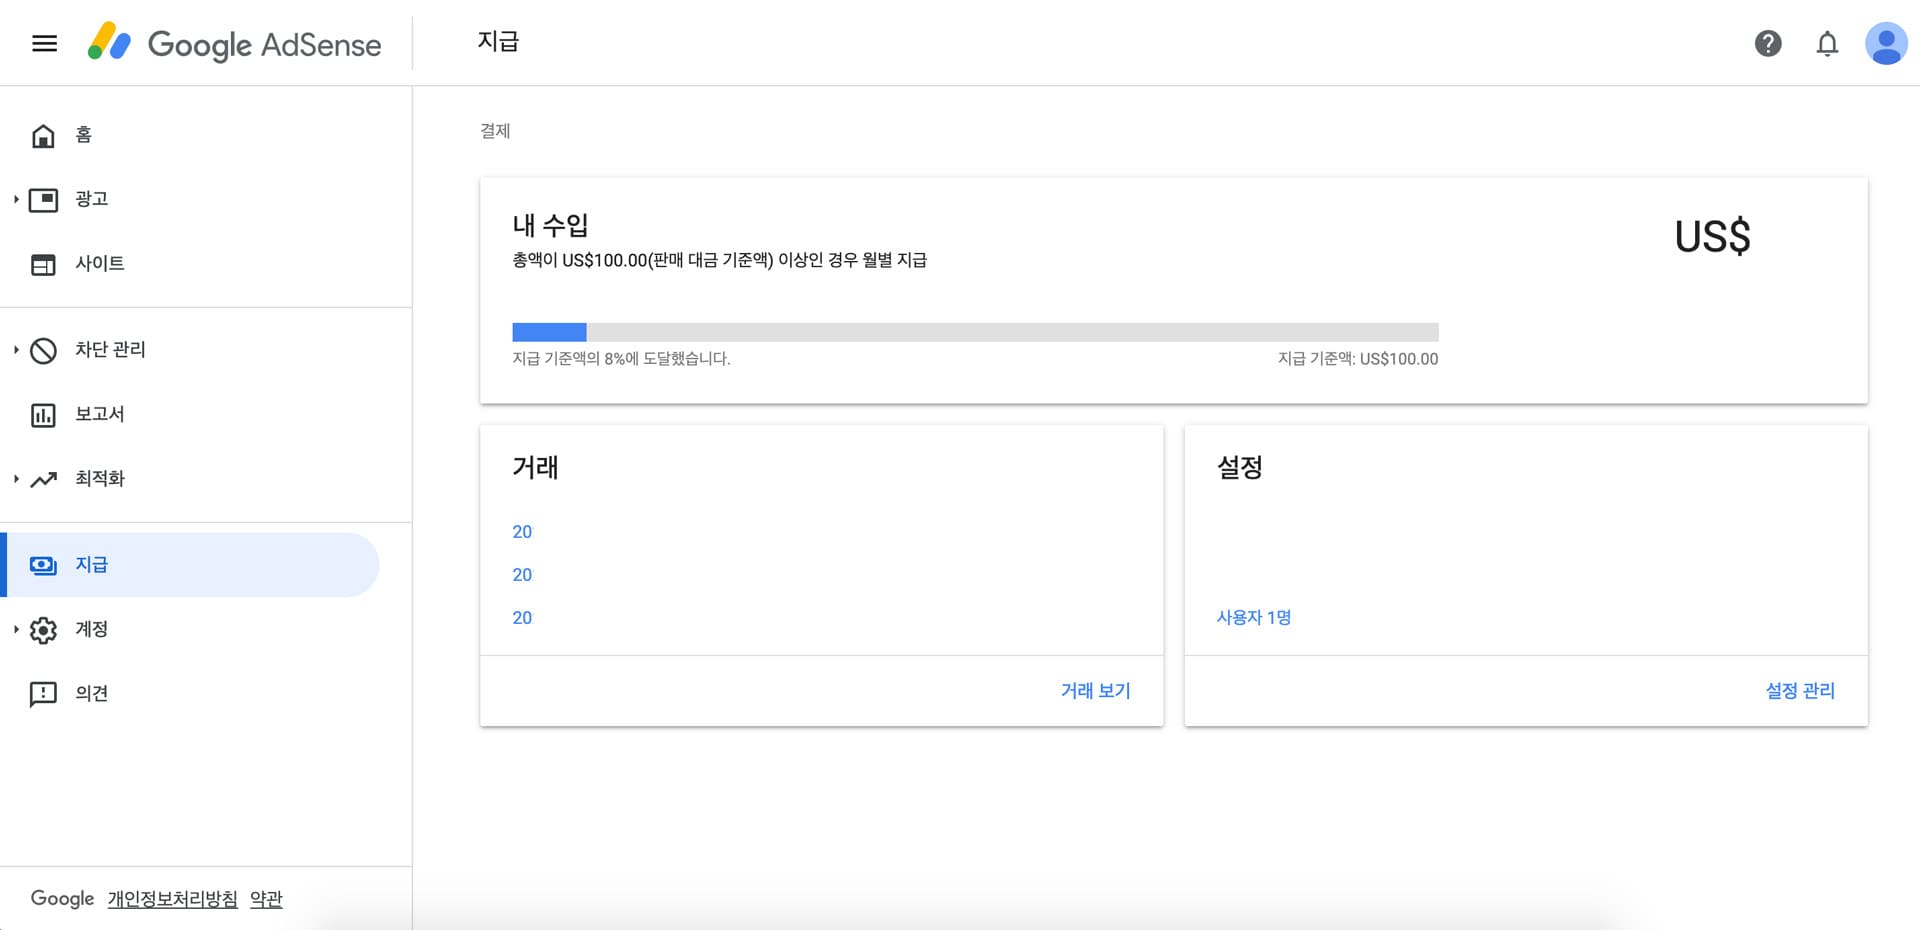Click 약관 footer link
The image size is (1920, 930).
(266, 898)
